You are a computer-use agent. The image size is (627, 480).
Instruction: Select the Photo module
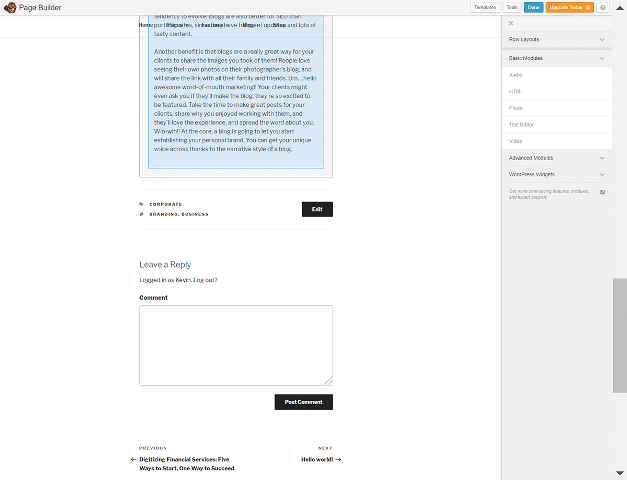click(516, 108)
